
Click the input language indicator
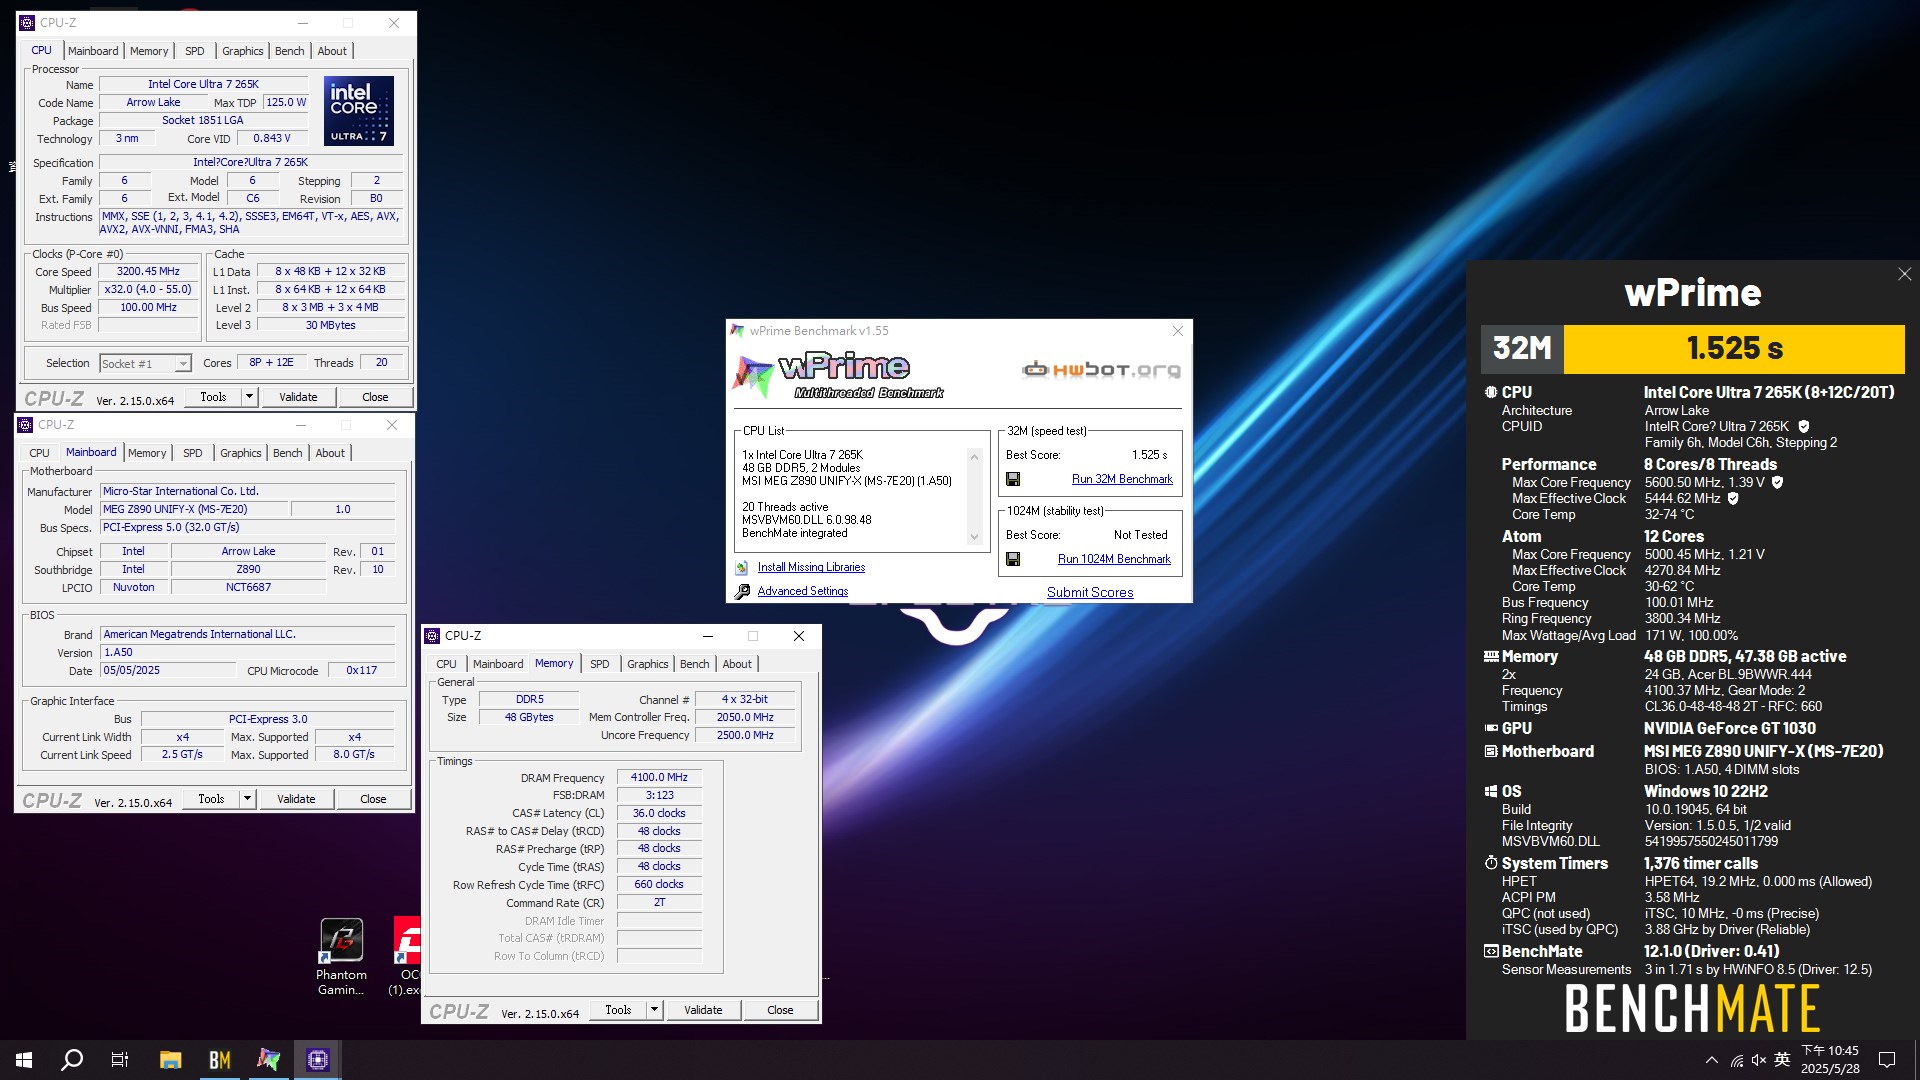1782,1060
